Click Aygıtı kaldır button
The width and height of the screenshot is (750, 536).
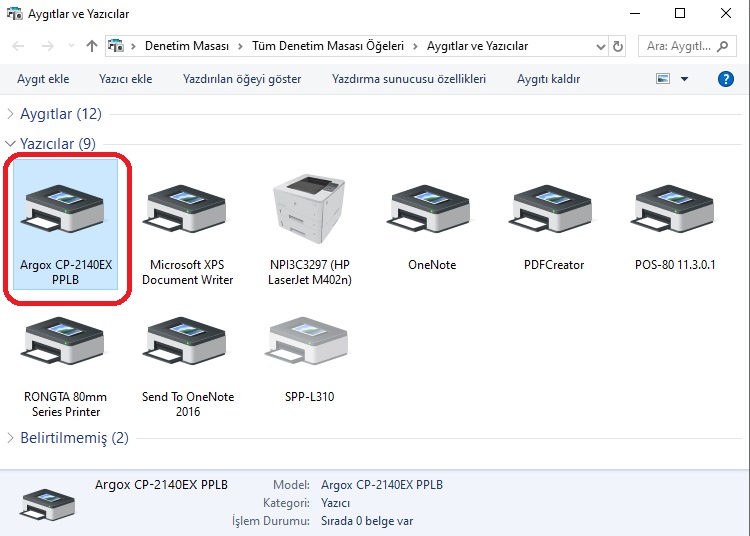tap(548, 79)
